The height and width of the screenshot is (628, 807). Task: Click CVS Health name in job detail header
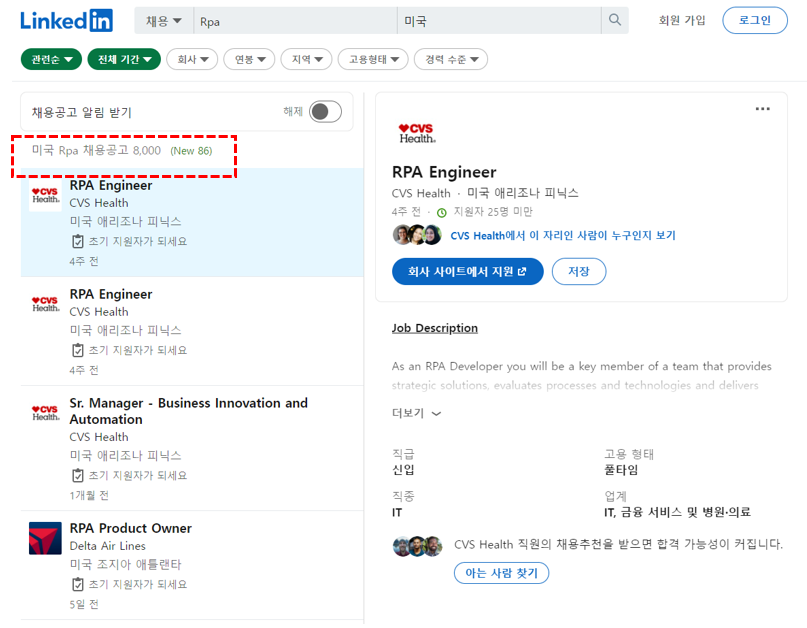420,193
